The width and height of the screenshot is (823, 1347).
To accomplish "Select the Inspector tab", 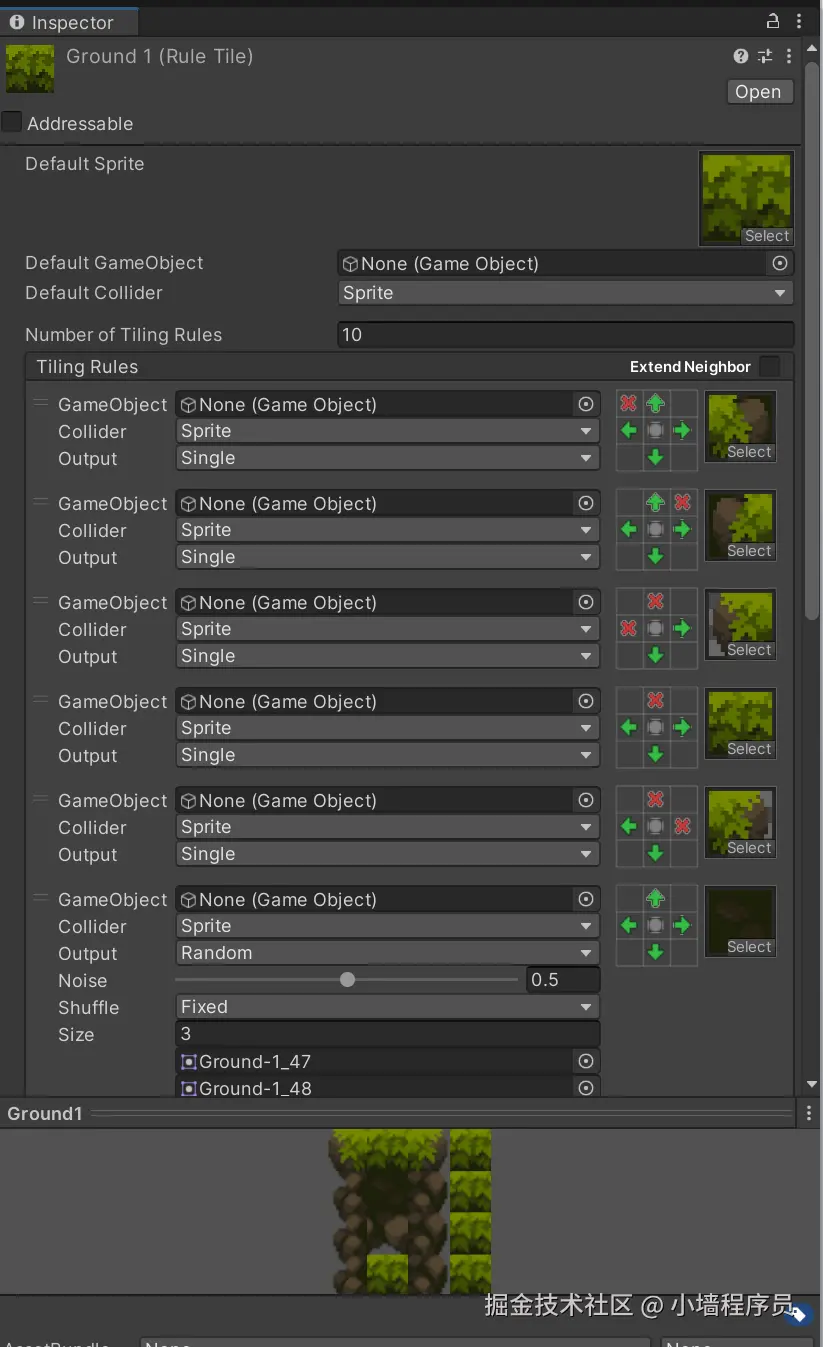I will click(67, 22).
